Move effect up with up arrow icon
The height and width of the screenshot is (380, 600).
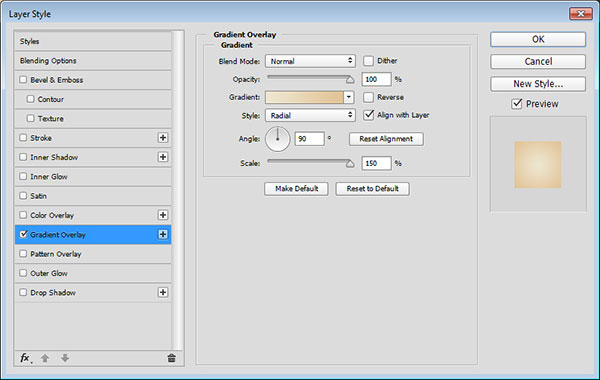[x=45, y=358]
